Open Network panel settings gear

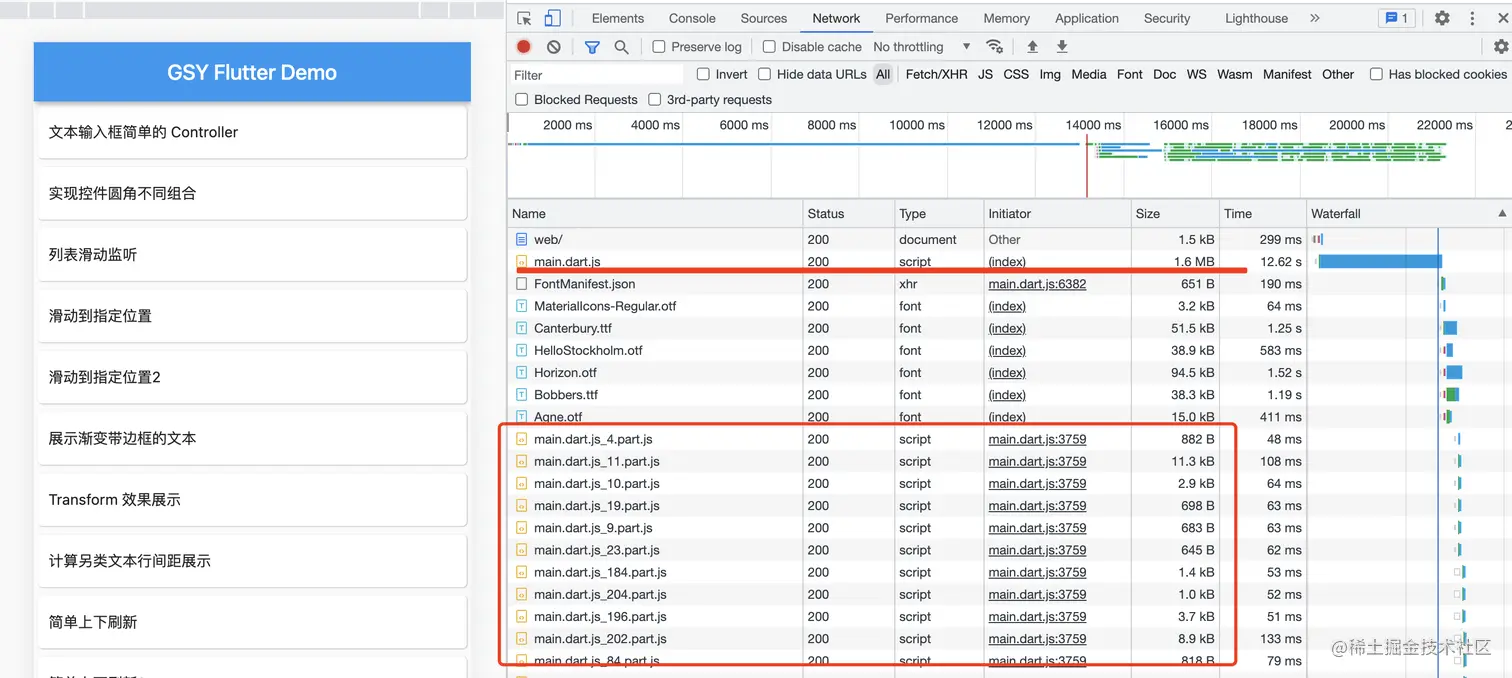pyautogui.click(x=1500, y=46)
